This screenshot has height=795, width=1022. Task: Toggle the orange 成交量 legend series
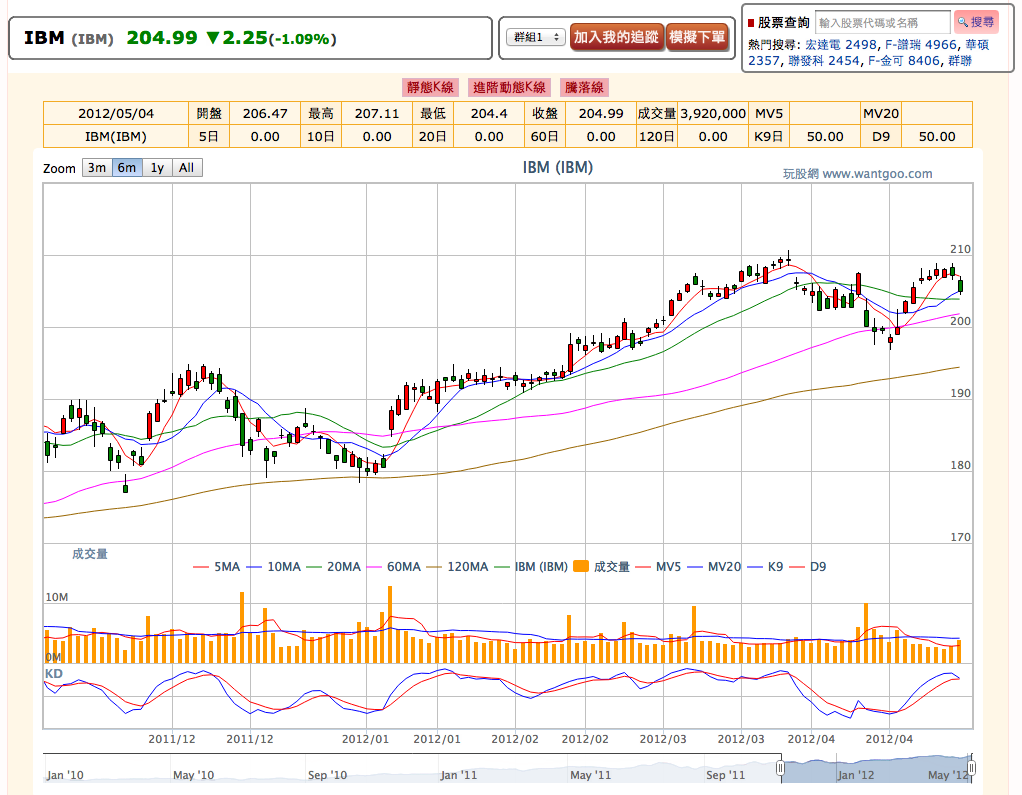click(602, 567)
